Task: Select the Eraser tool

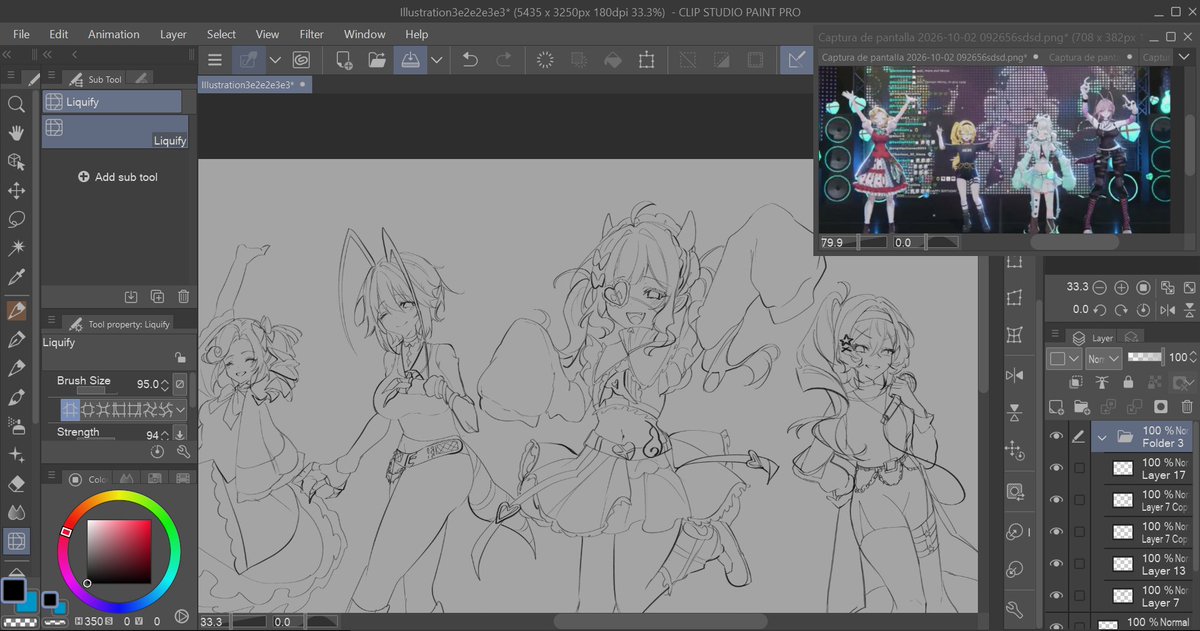Action: click(x=16, y=484)
